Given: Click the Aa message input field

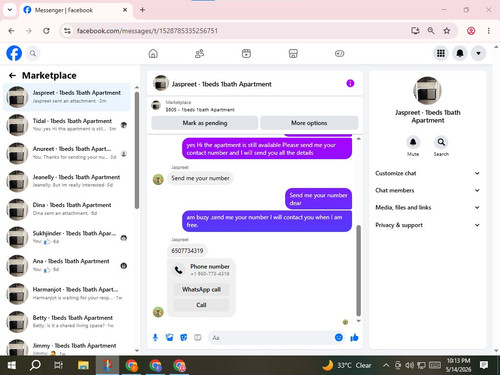Looking at the screenshot, I should pos(271,338).
